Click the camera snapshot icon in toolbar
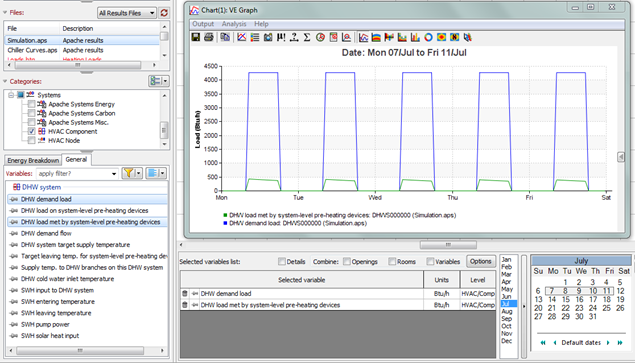 coord(268,37)
